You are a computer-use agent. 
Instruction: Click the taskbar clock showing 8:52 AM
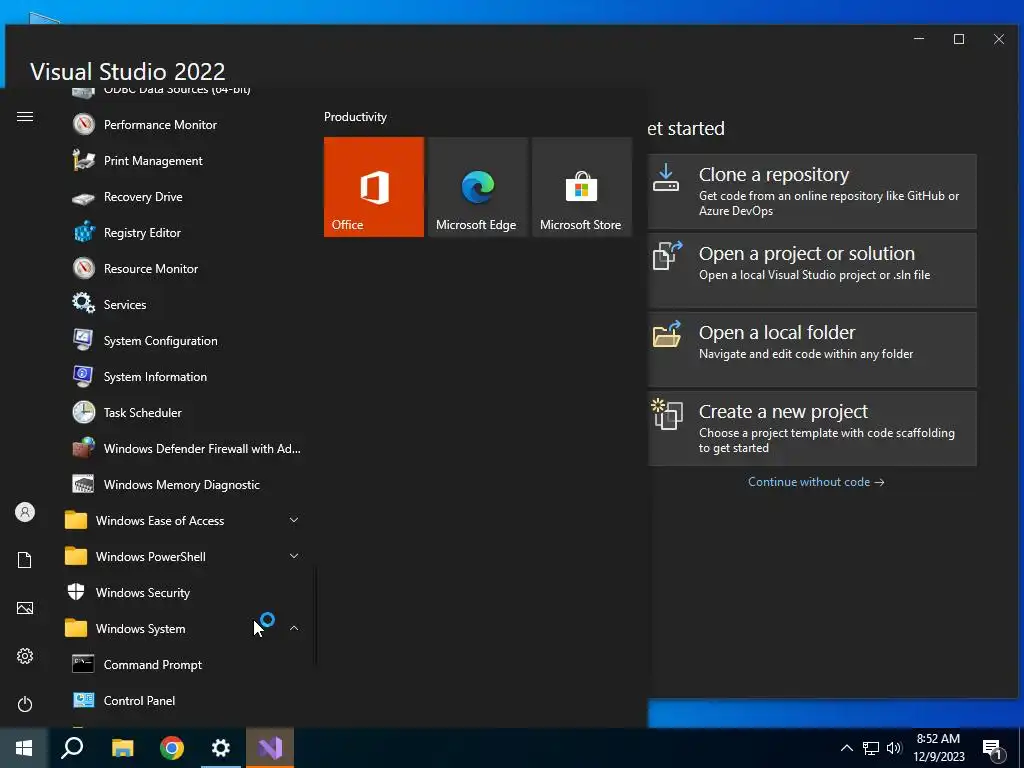tap(938, 748)
